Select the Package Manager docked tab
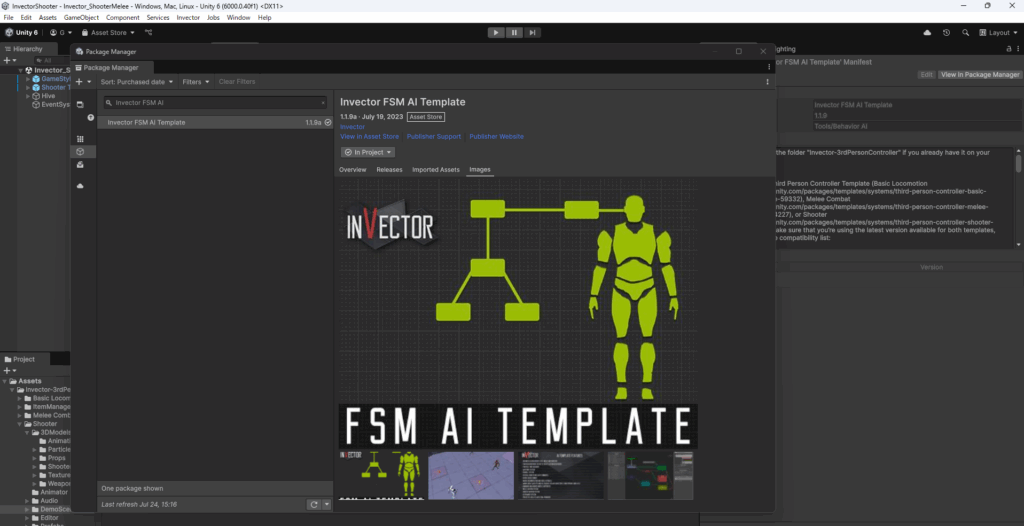Image resolution: width=1024 pixels, height=526 pixels. click(112, 67)
